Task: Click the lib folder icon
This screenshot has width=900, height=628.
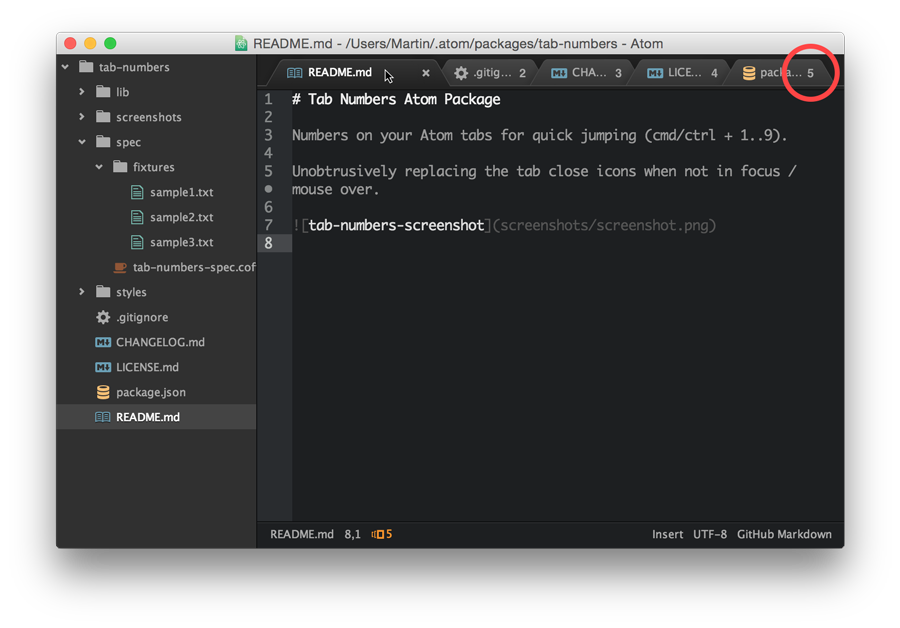Action: (x=103, y=91)
